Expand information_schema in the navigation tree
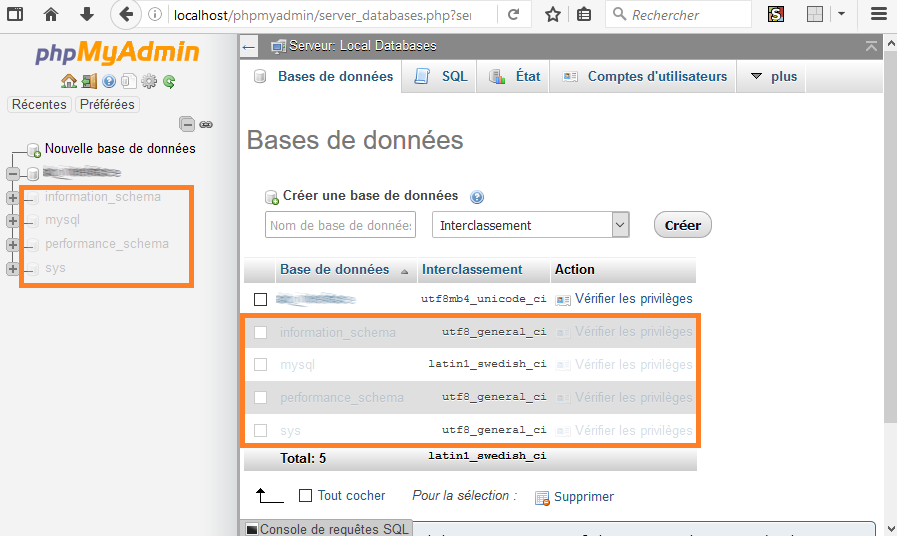This screenshot has height=536, width=897. point(13,198)
